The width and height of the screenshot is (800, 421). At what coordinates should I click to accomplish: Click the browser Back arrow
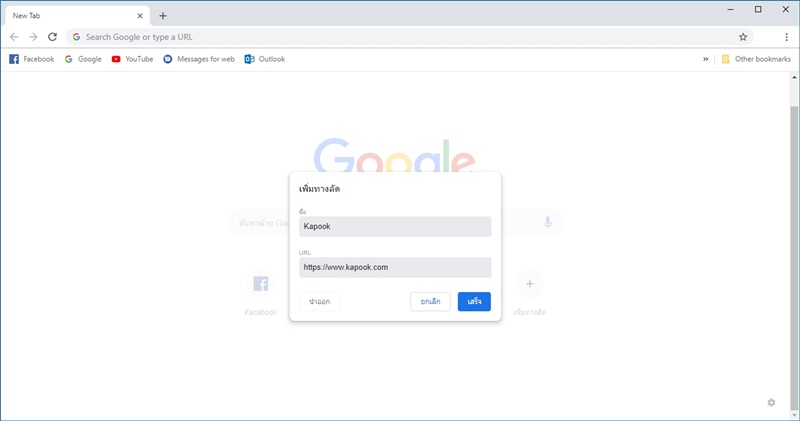(x=14, y=37)
